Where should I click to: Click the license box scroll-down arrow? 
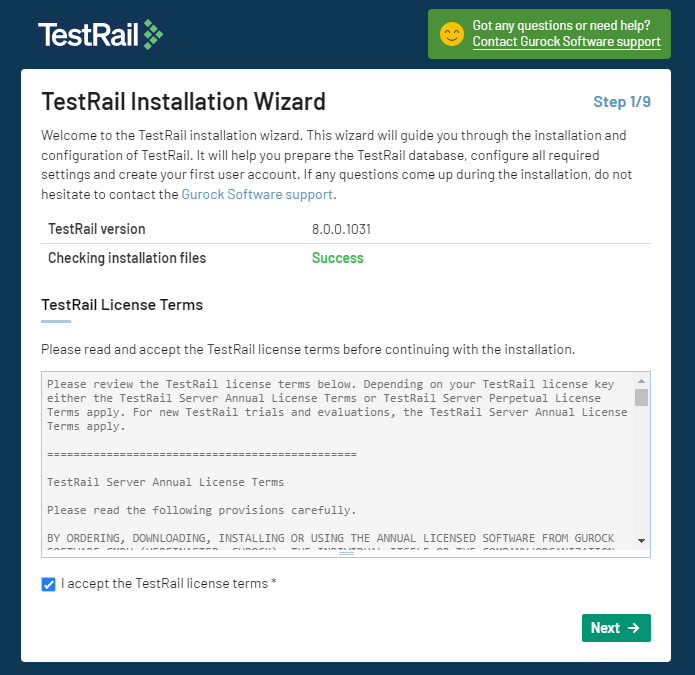(641, 541)
